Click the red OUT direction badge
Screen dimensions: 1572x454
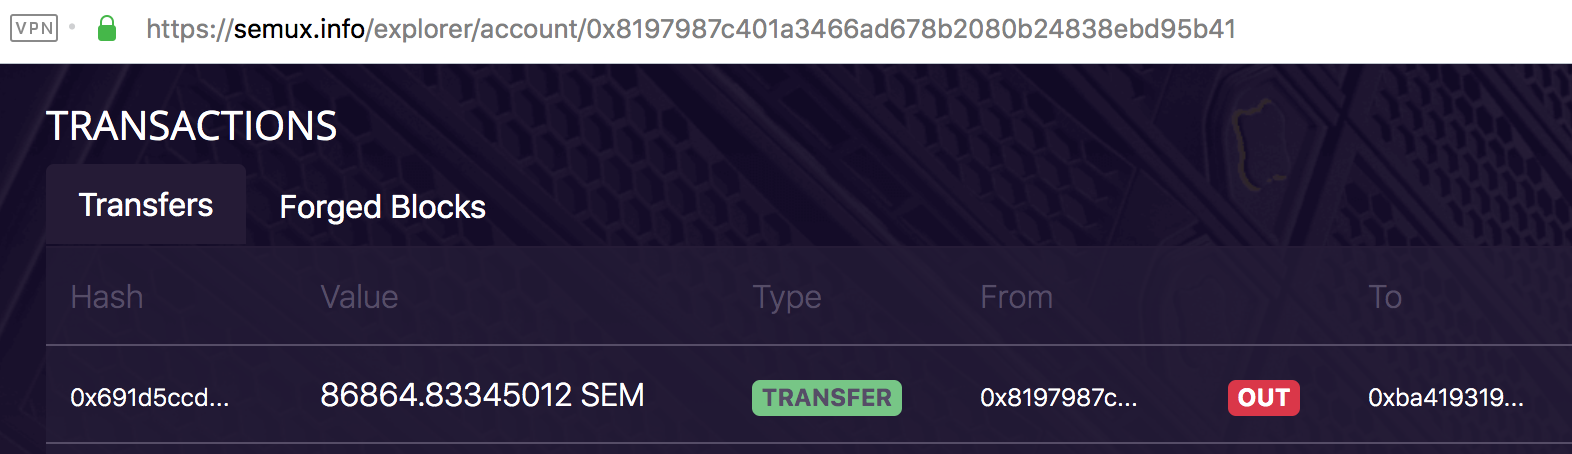[x=1263, y=398]
